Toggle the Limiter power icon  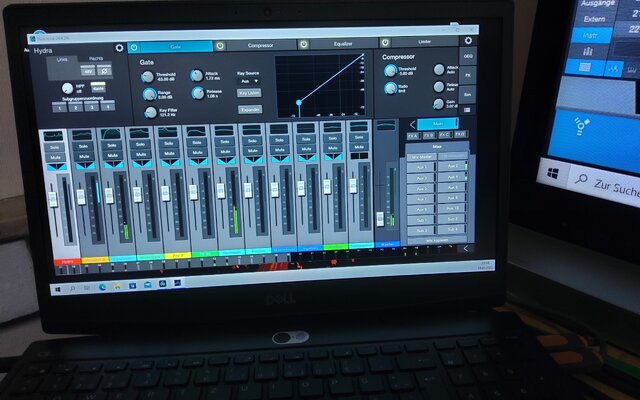385,42
